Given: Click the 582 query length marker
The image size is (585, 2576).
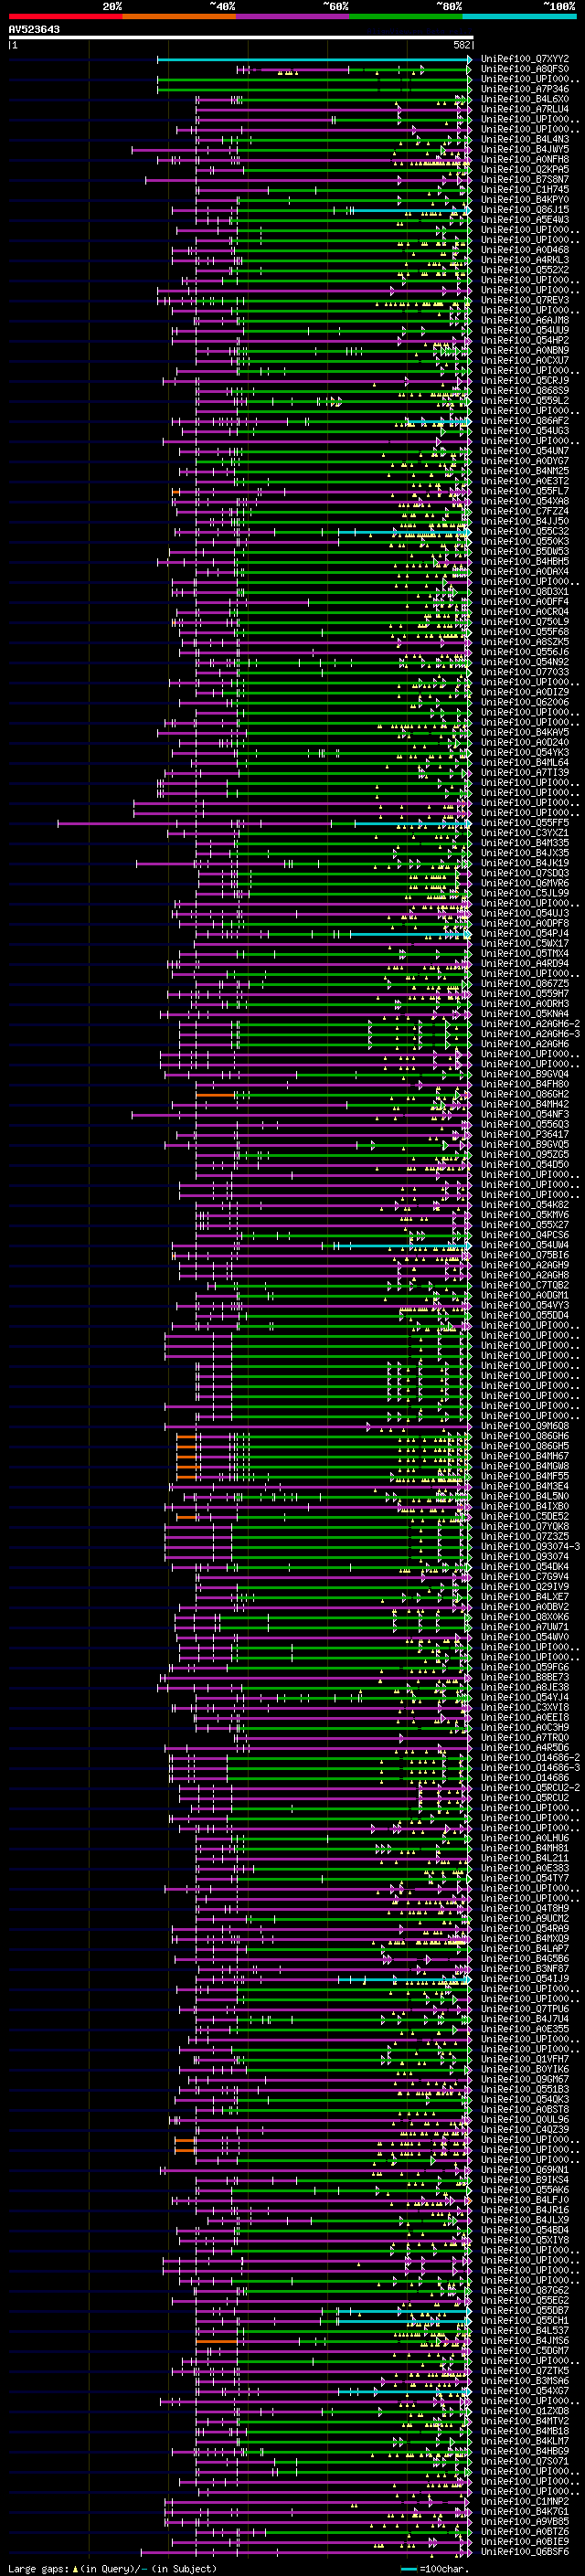Looking at the screenshot, I should click(x=462, y=45).
